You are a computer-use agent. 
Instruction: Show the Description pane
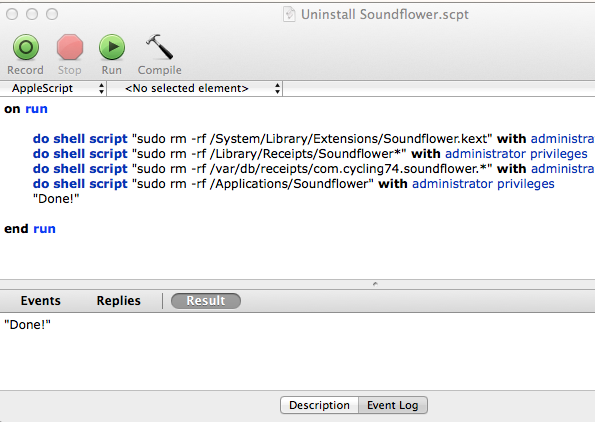[x=319, y=405]
